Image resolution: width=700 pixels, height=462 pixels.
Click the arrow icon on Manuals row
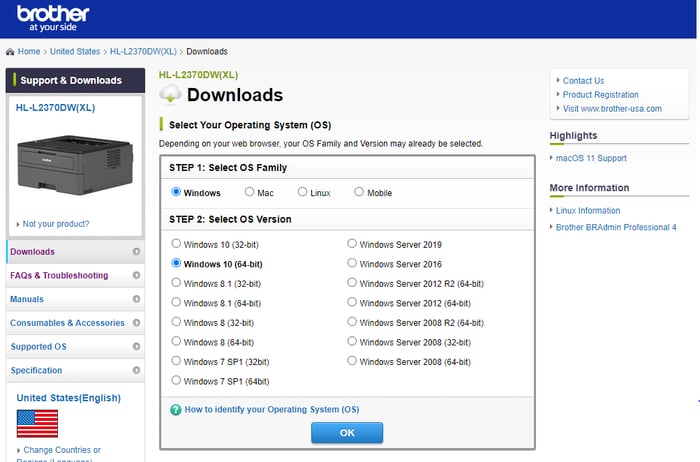(136, 299)
